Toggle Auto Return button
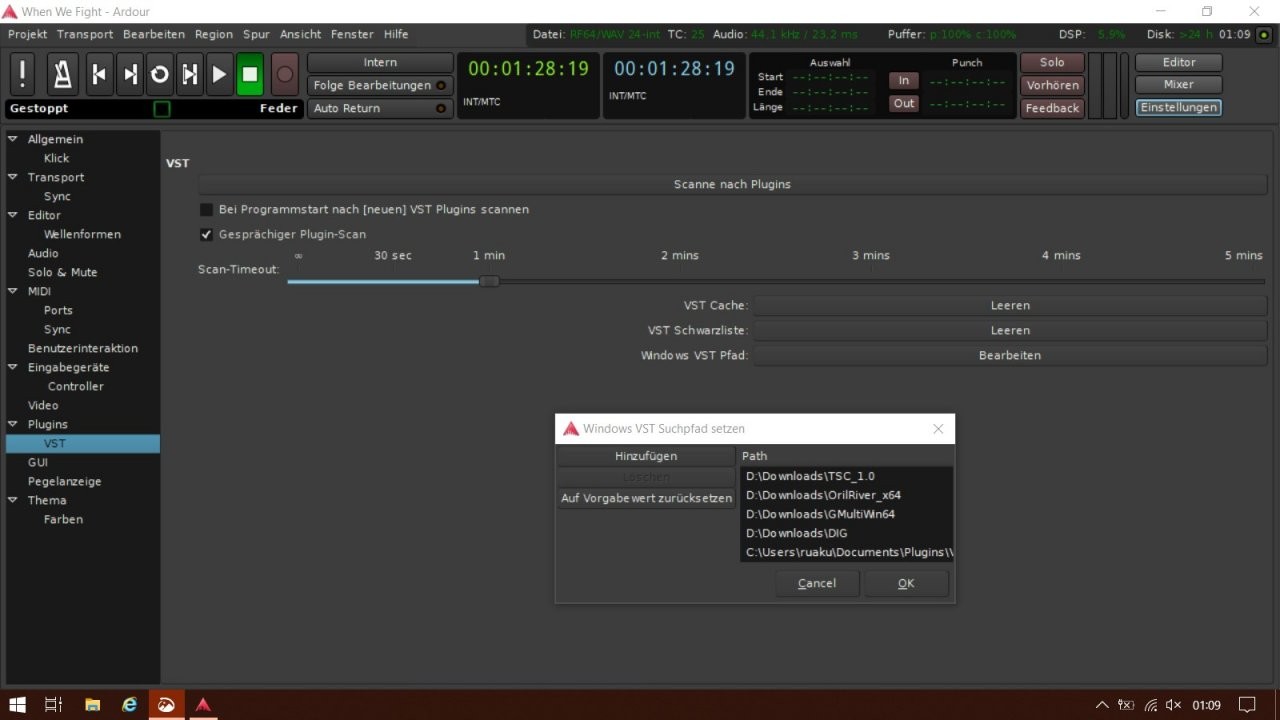Viewport: 1280px width, 720px height. [x=380, y=108]
